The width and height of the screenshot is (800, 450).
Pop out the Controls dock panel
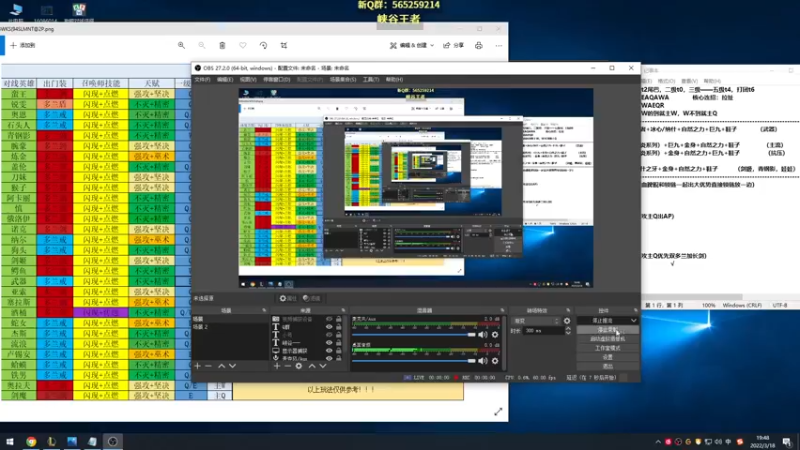pos(636,310)
